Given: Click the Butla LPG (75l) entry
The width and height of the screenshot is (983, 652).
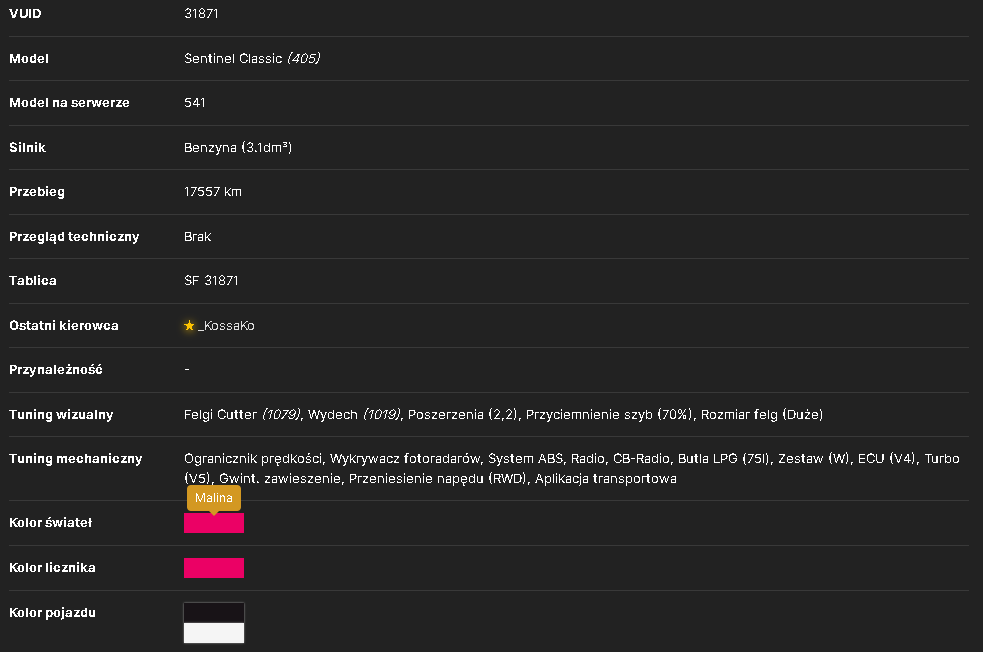Looking at the screenshot, I should point(724,459).
